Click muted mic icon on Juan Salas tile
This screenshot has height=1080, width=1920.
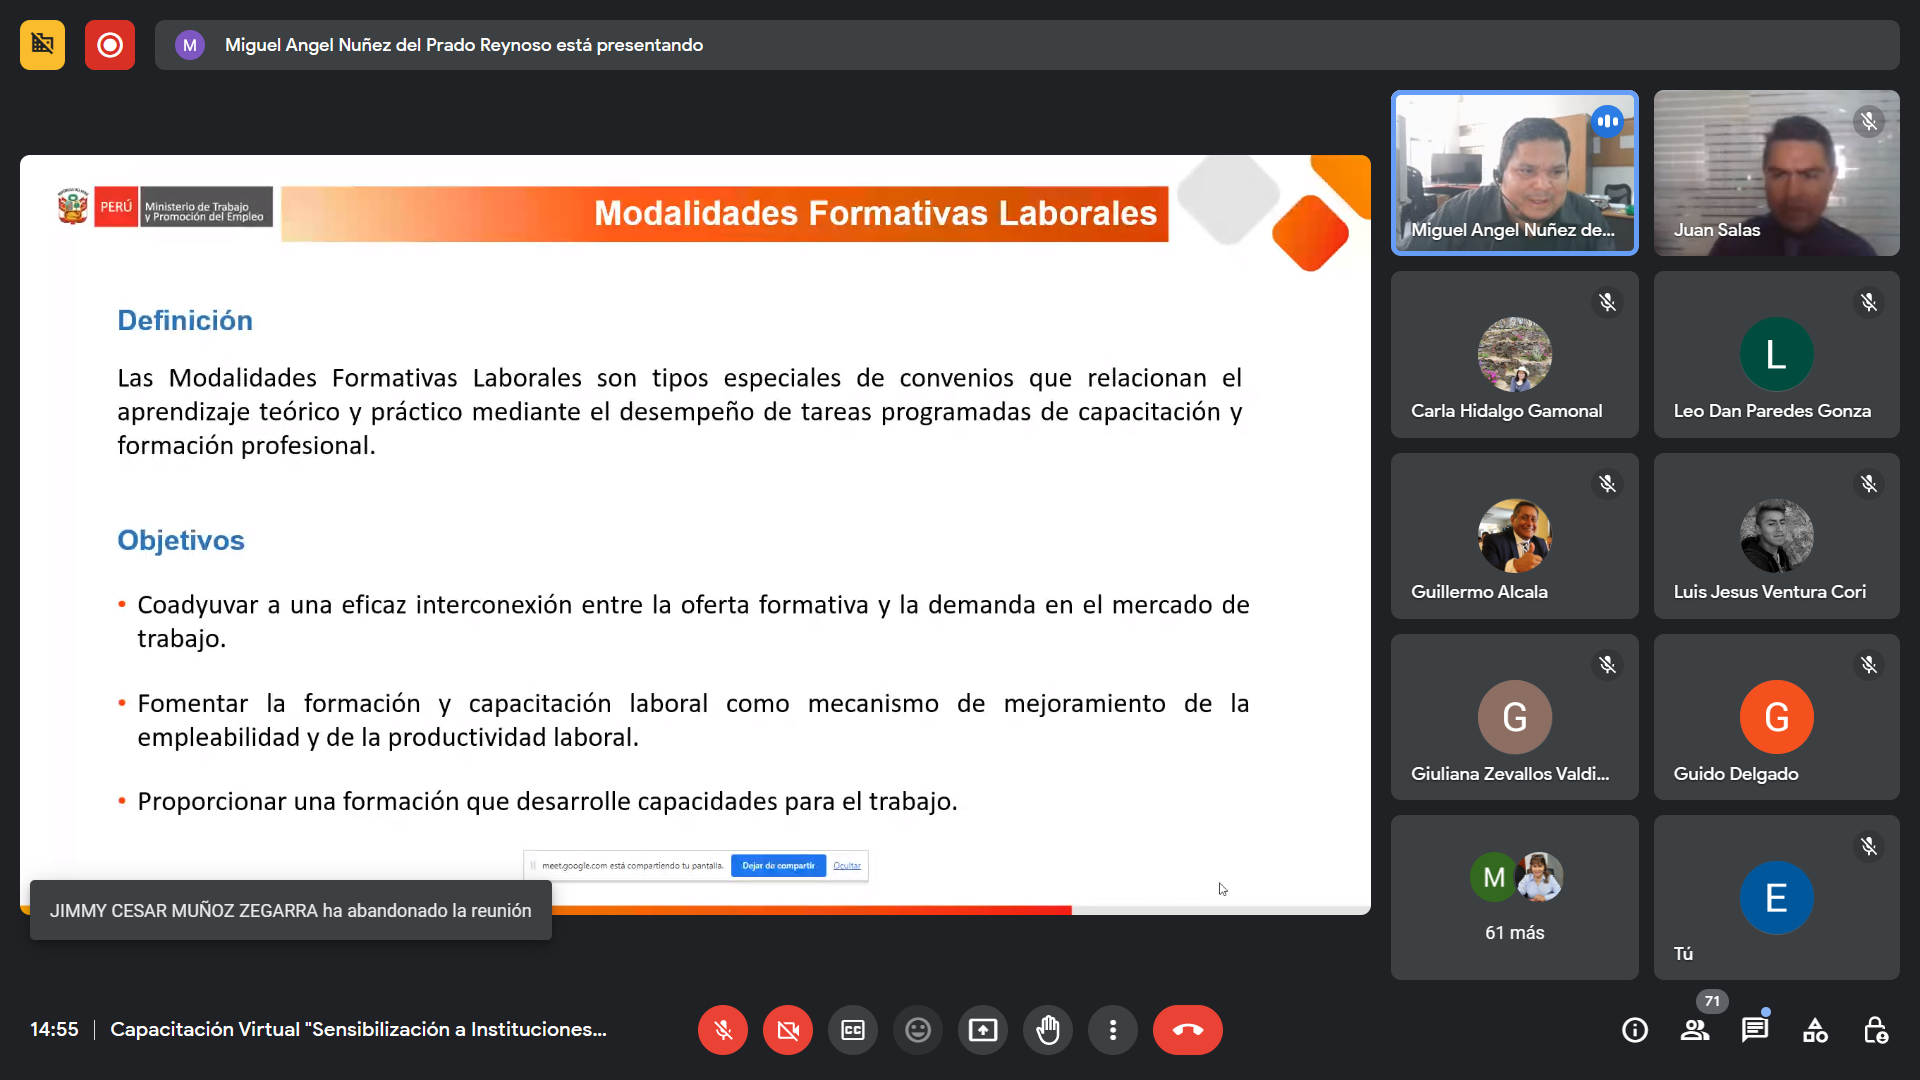1869,121
